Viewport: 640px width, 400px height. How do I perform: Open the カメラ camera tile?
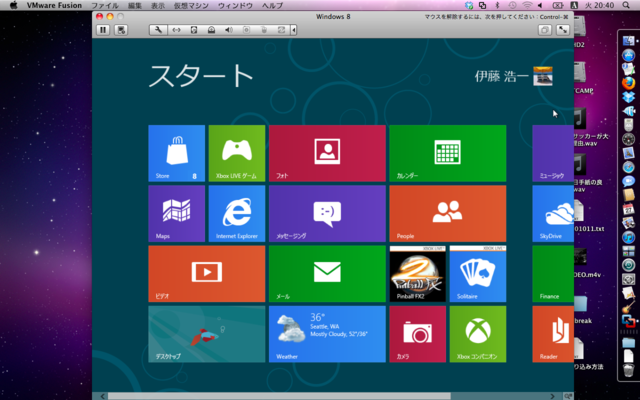pos(418,334)
